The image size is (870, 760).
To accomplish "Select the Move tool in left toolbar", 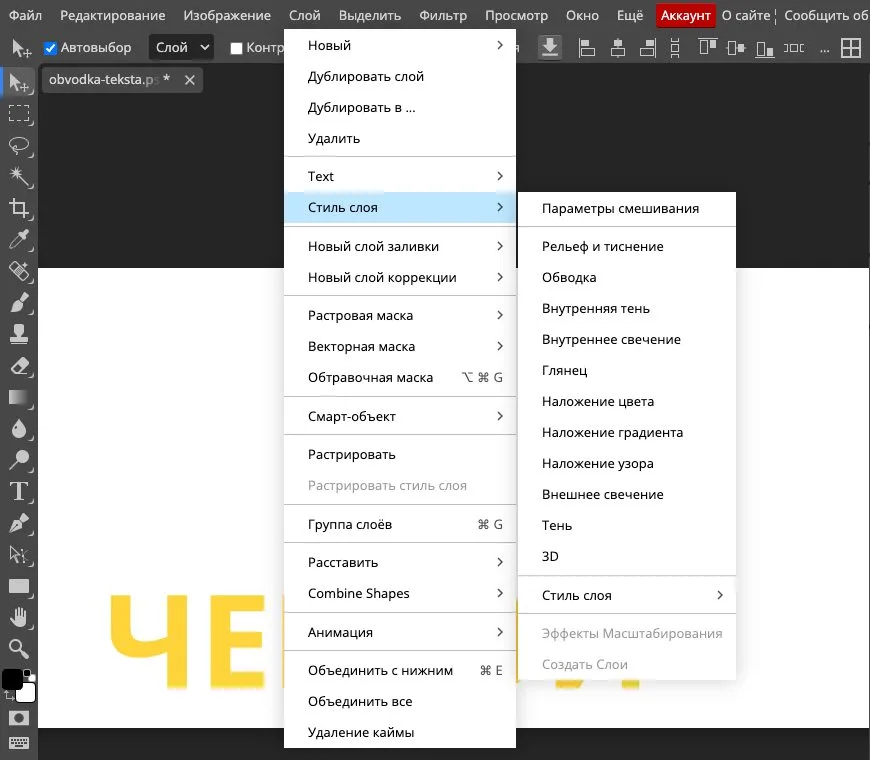I will point(19,83).
